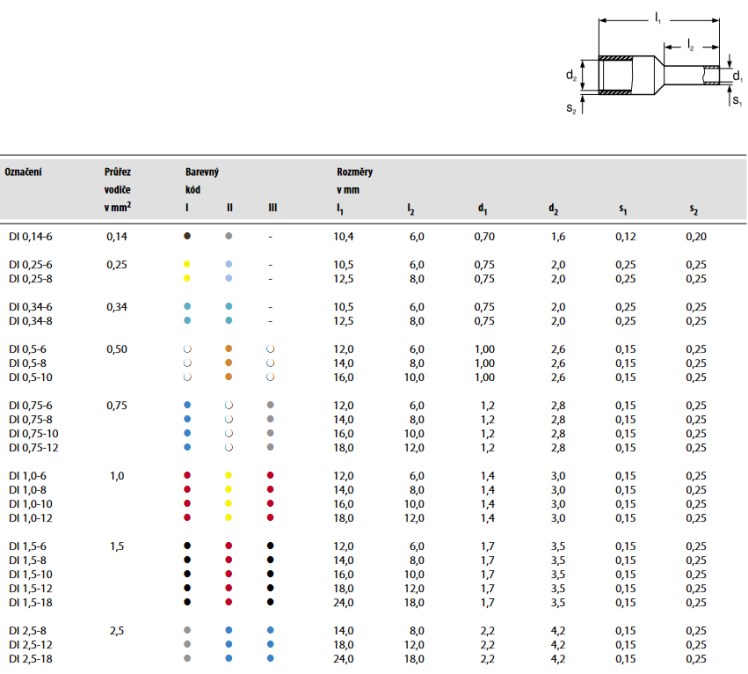Click cross-section value '0,34'
The height and width of the screenshot is (674, 748).
click(117, 307)
